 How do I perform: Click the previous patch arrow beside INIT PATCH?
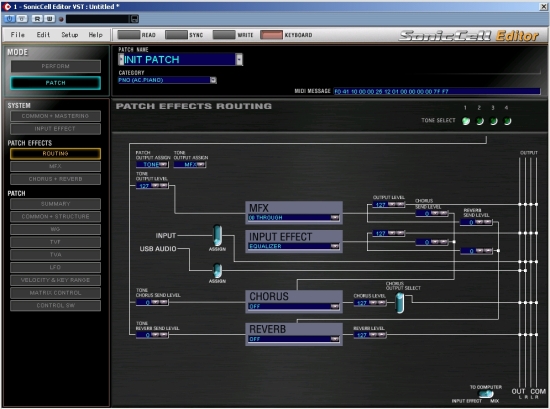pos(121,59)
